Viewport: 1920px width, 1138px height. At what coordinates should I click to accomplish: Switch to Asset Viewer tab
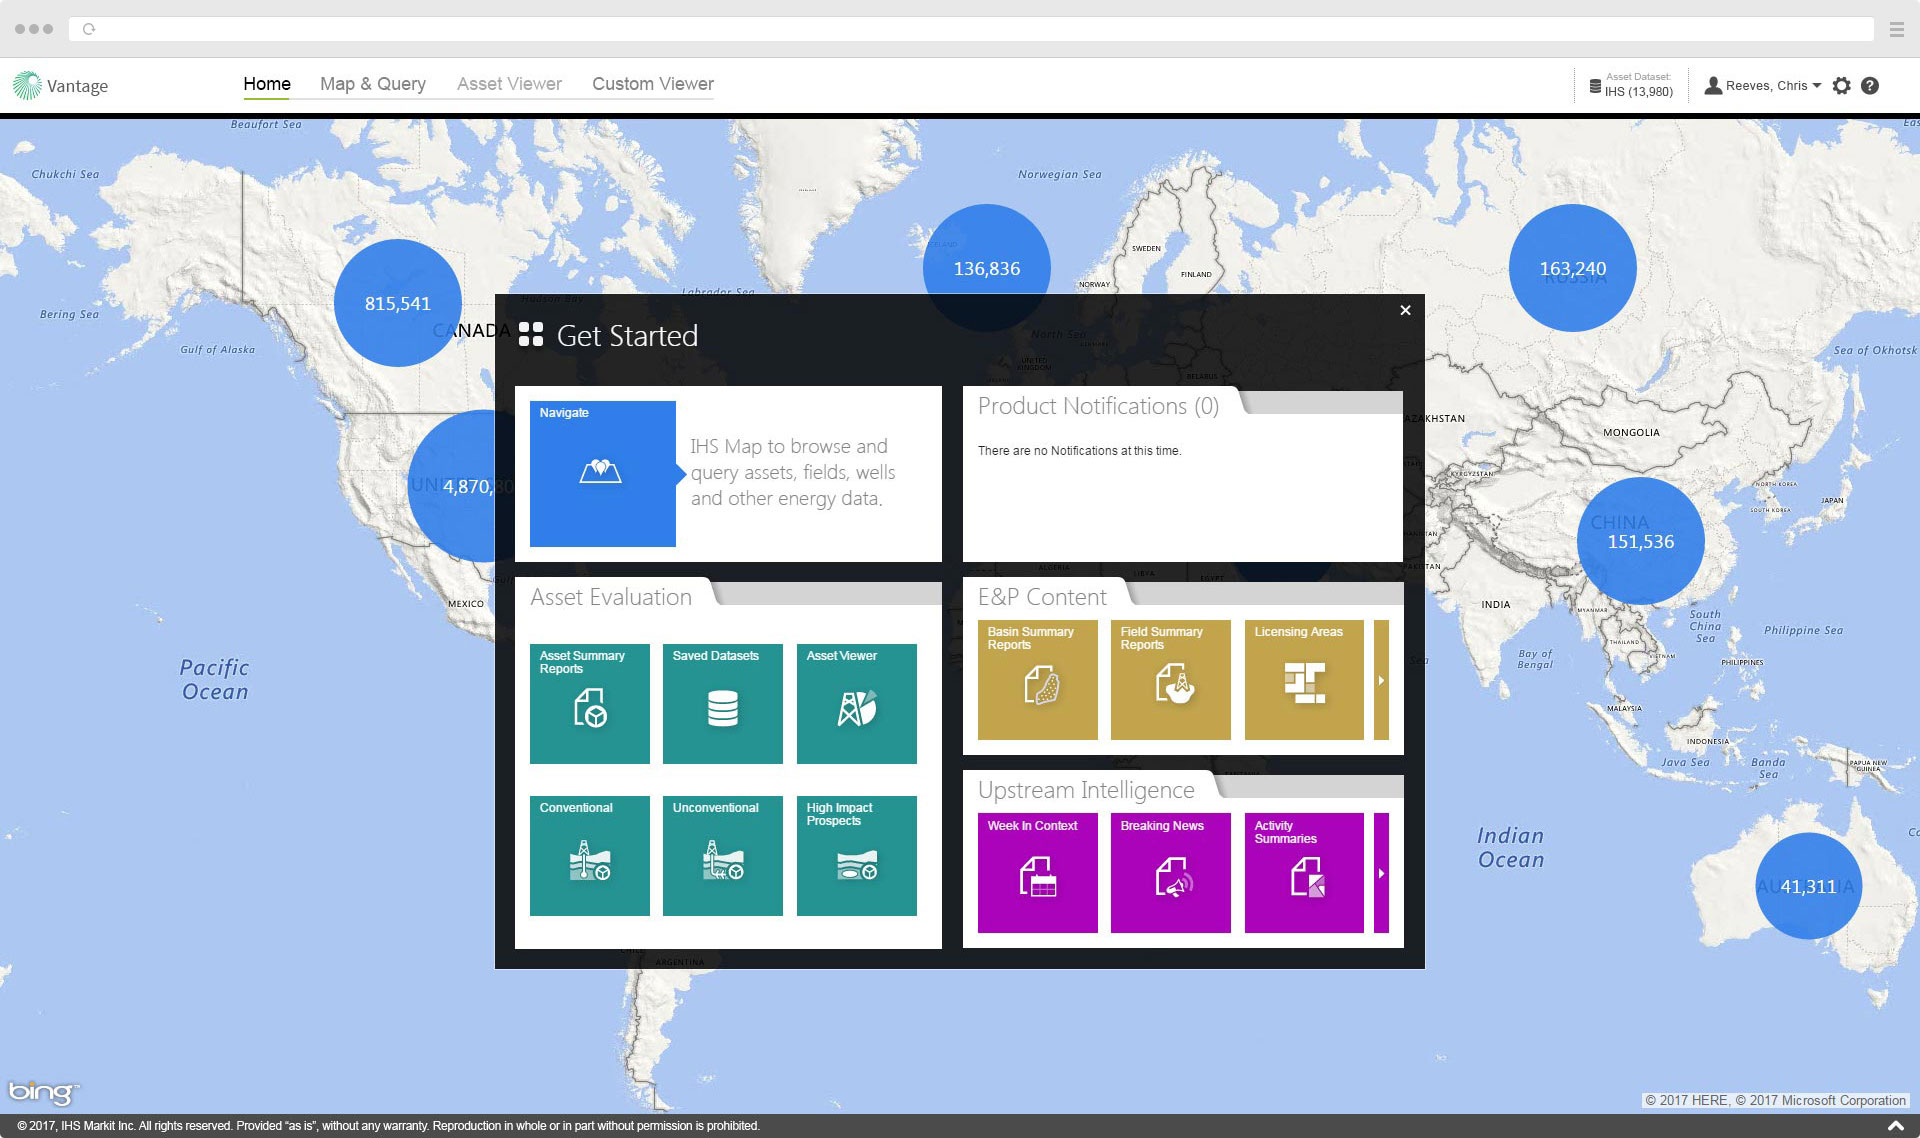pyautogui.click(x=509, y=84)
